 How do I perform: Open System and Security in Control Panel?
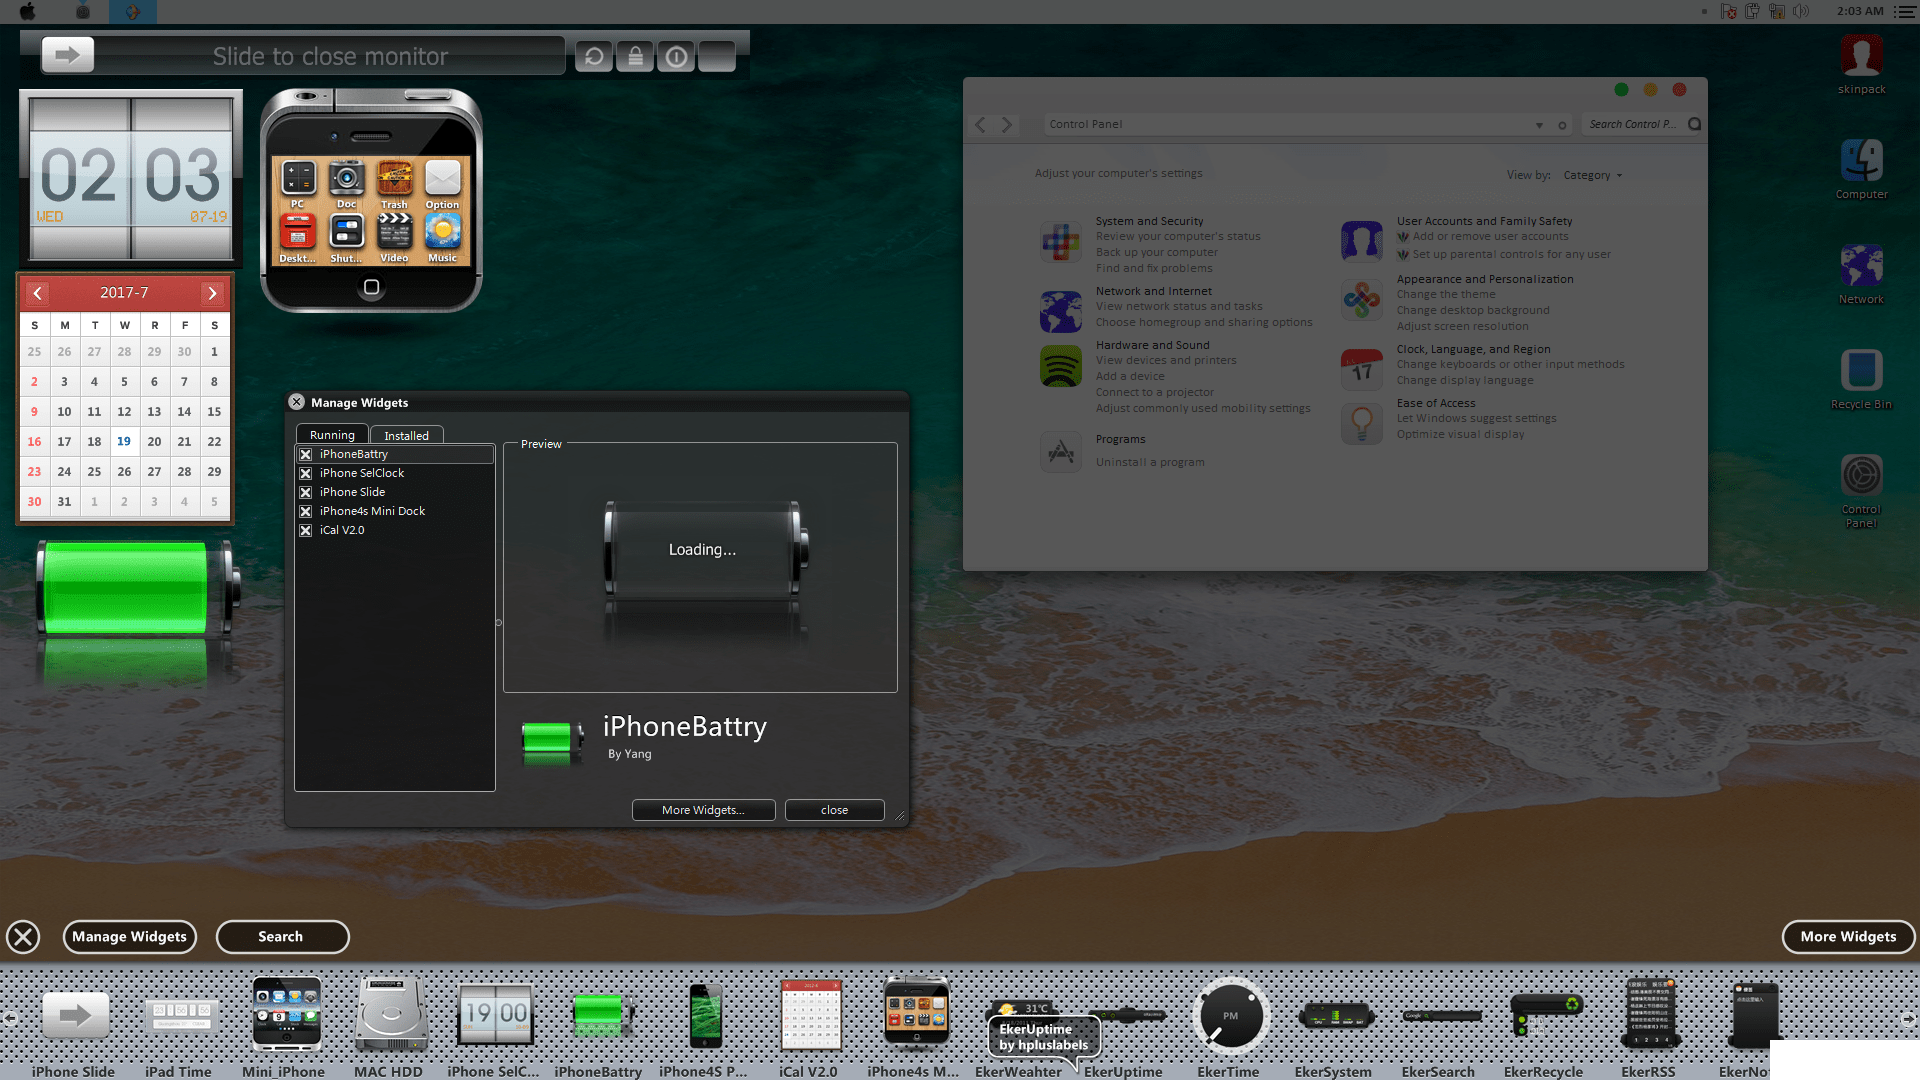pos(1149,221)
